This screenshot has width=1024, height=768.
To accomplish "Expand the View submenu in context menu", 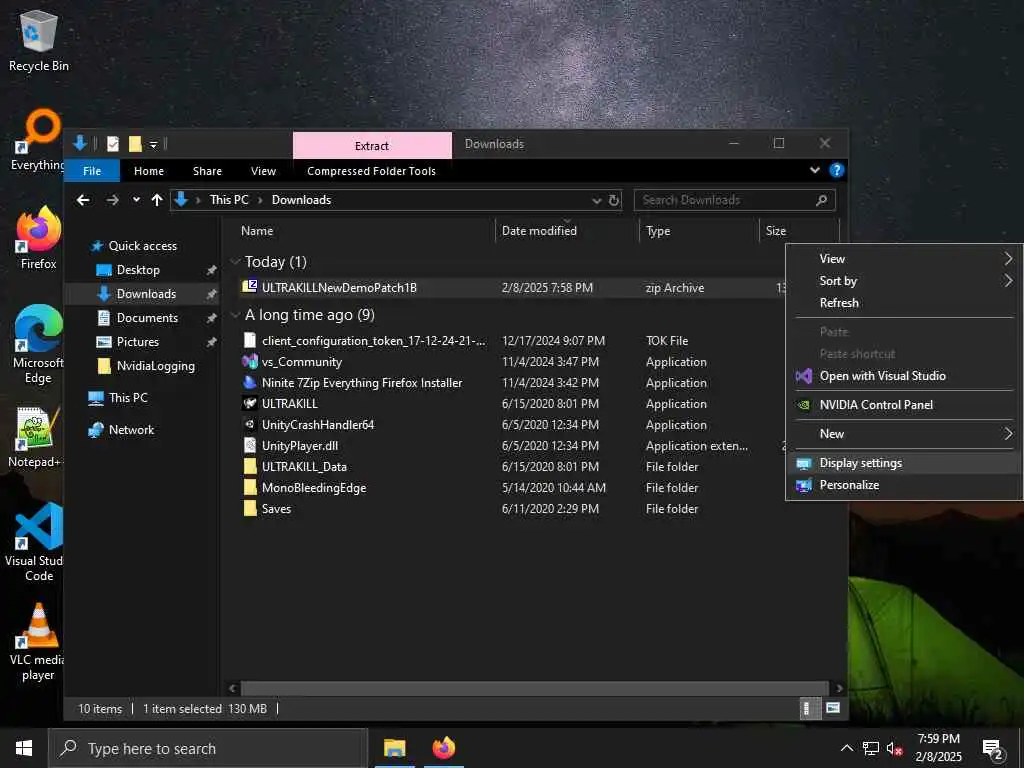I will [904, 259].
